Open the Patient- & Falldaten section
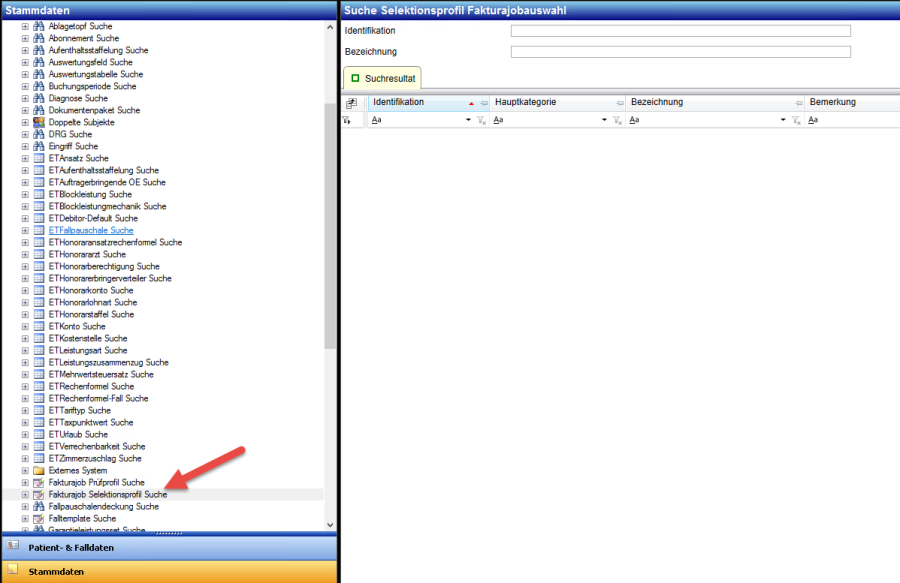Viewport: 900px width, 583px height. tap(169, 548)
